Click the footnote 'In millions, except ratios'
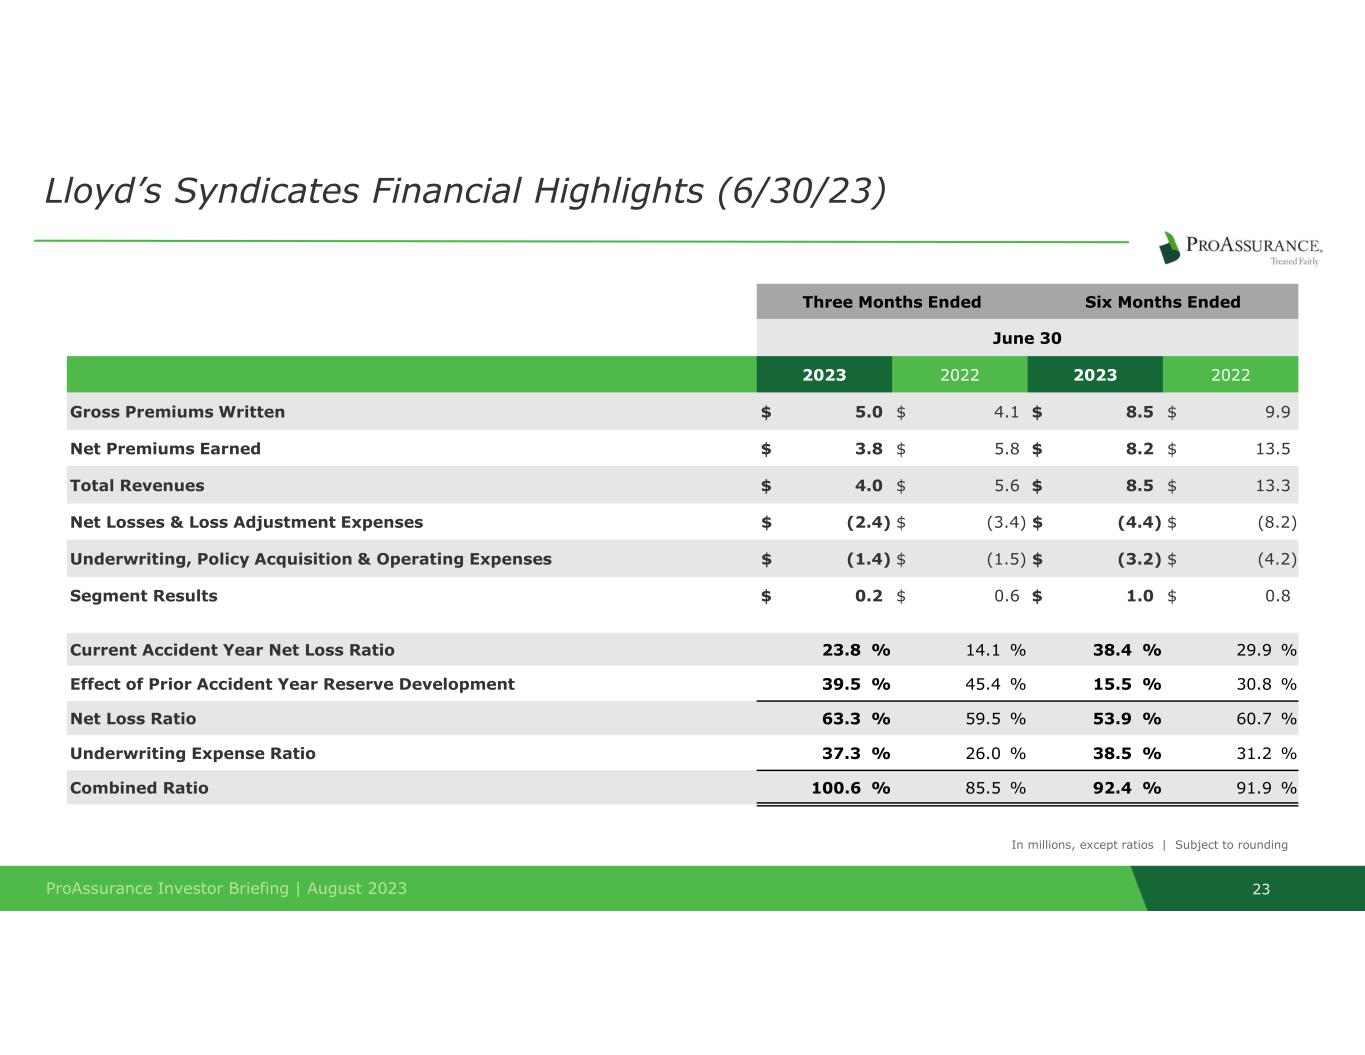1365x1055 pixels. click(1082, 845)
